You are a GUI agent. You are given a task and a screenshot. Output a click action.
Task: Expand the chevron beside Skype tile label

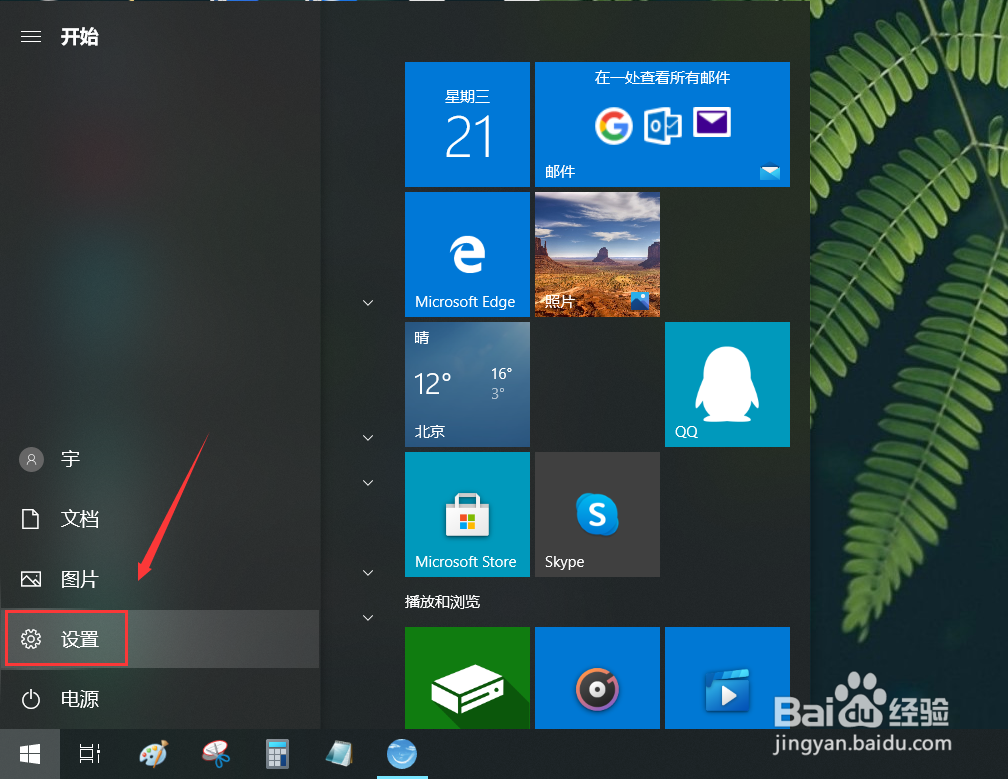(368, 573)
